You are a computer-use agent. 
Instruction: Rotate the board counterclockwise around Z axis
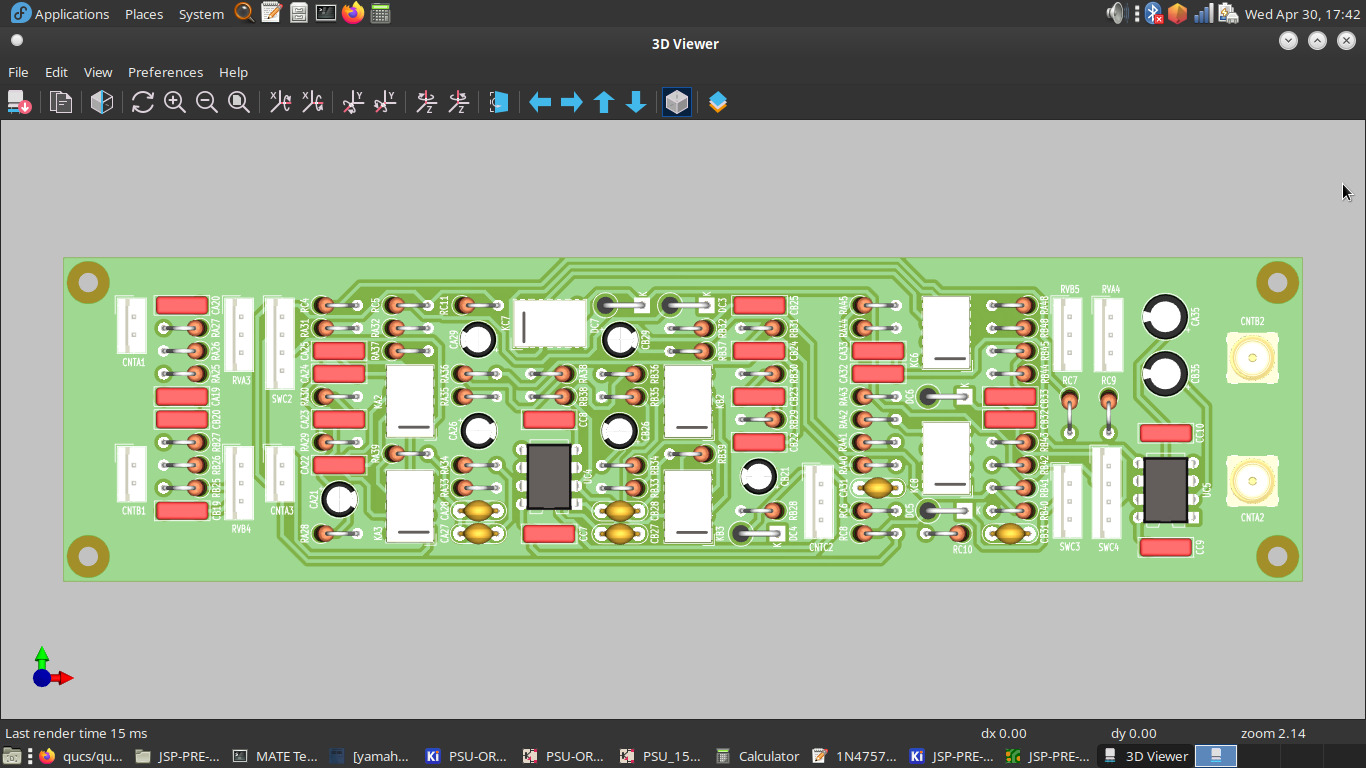[458, 102]
